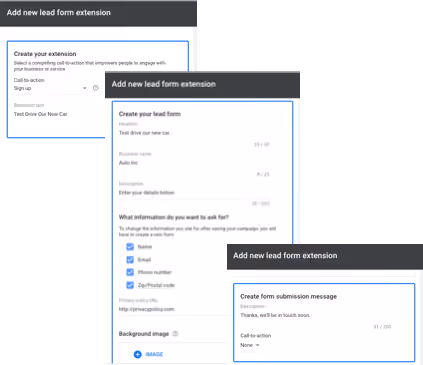
Task: Uncheck the Email checkbox
Action: pyautogui.click(x=130, y=259)
